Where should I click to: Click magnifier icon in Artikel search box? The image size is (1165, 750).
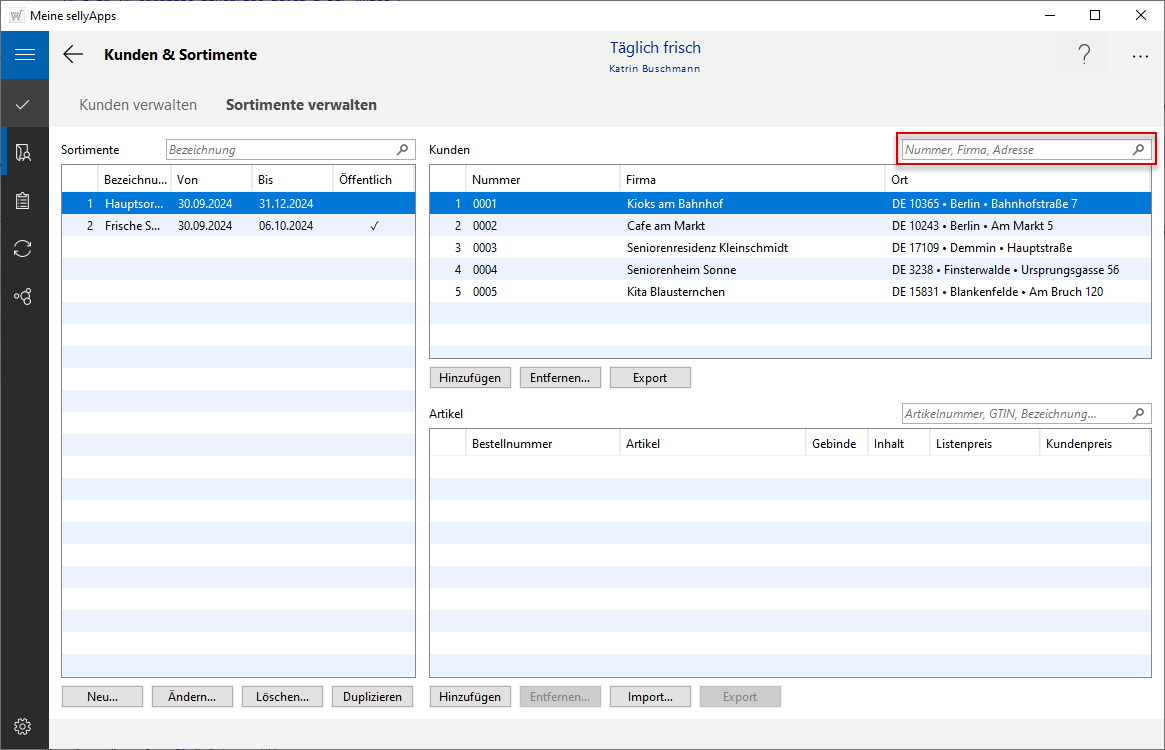(1138, 414)
